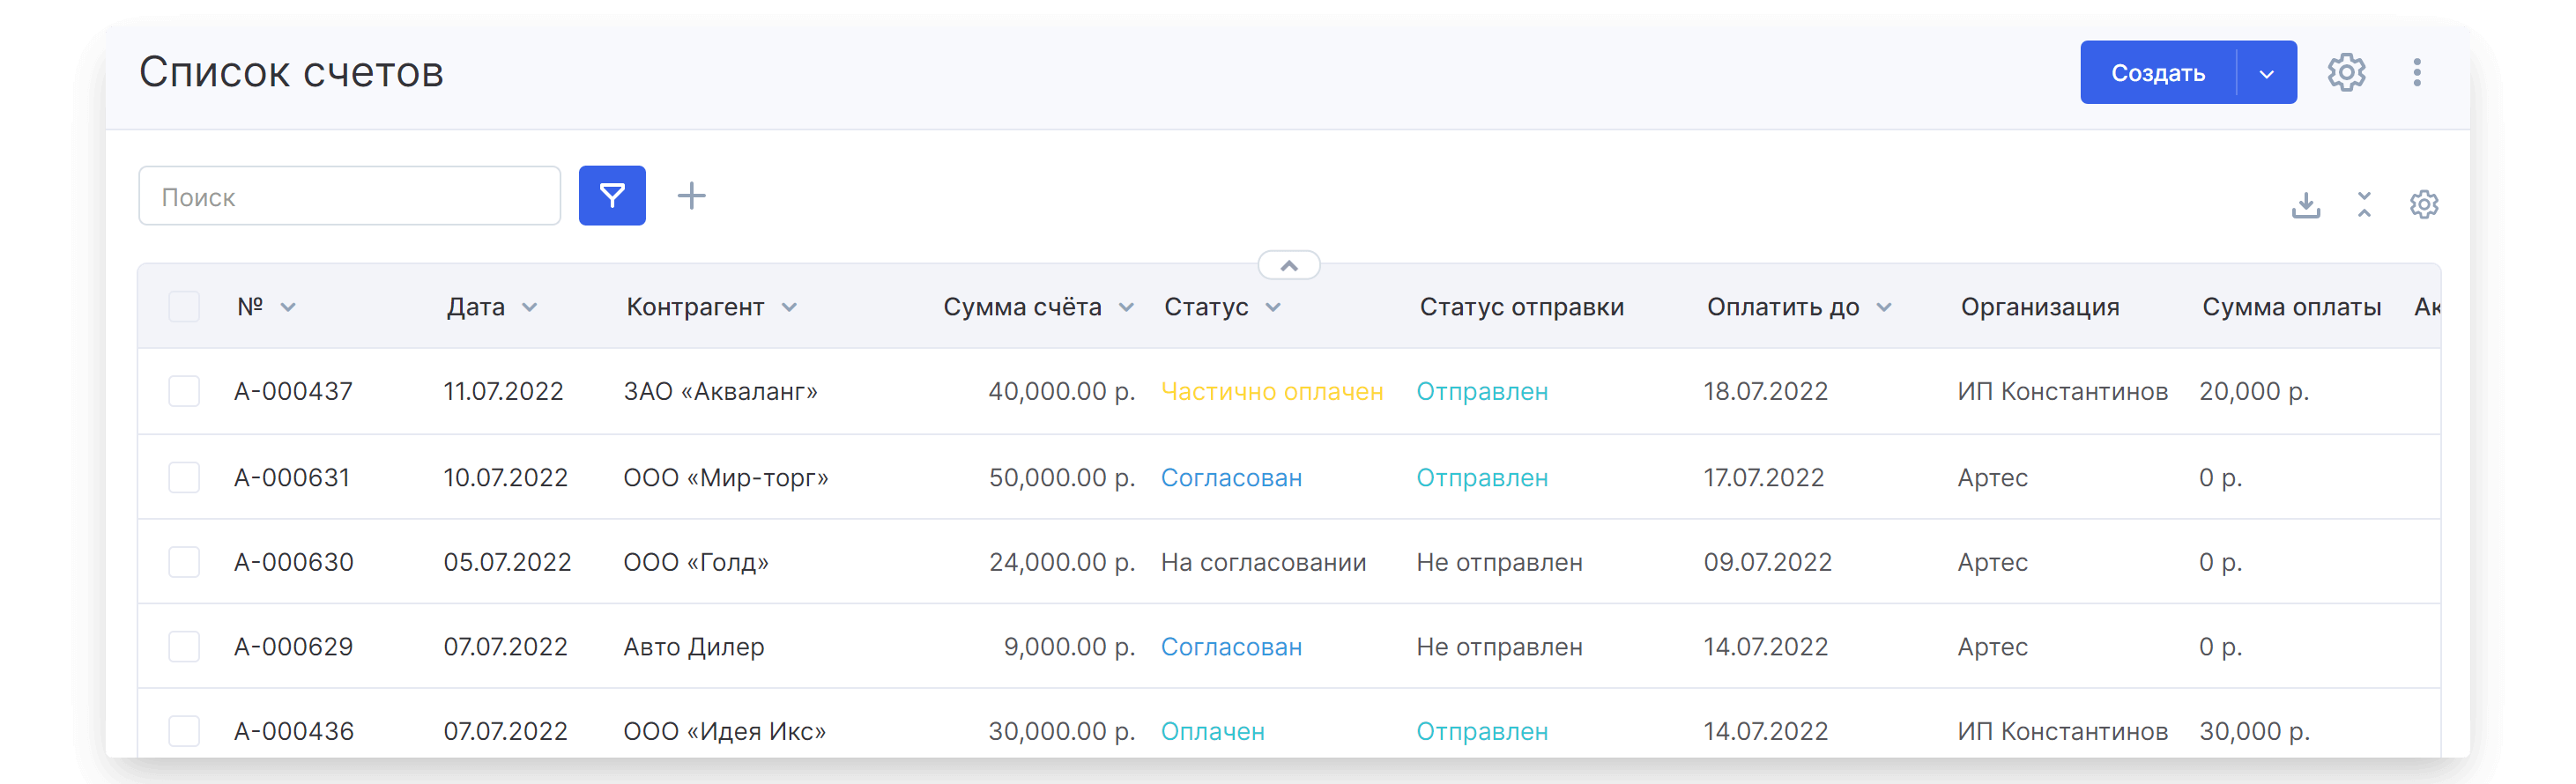Check the box for invoice A-000630
Viewport: 2576px width, 784px height.
pos(184,562)
